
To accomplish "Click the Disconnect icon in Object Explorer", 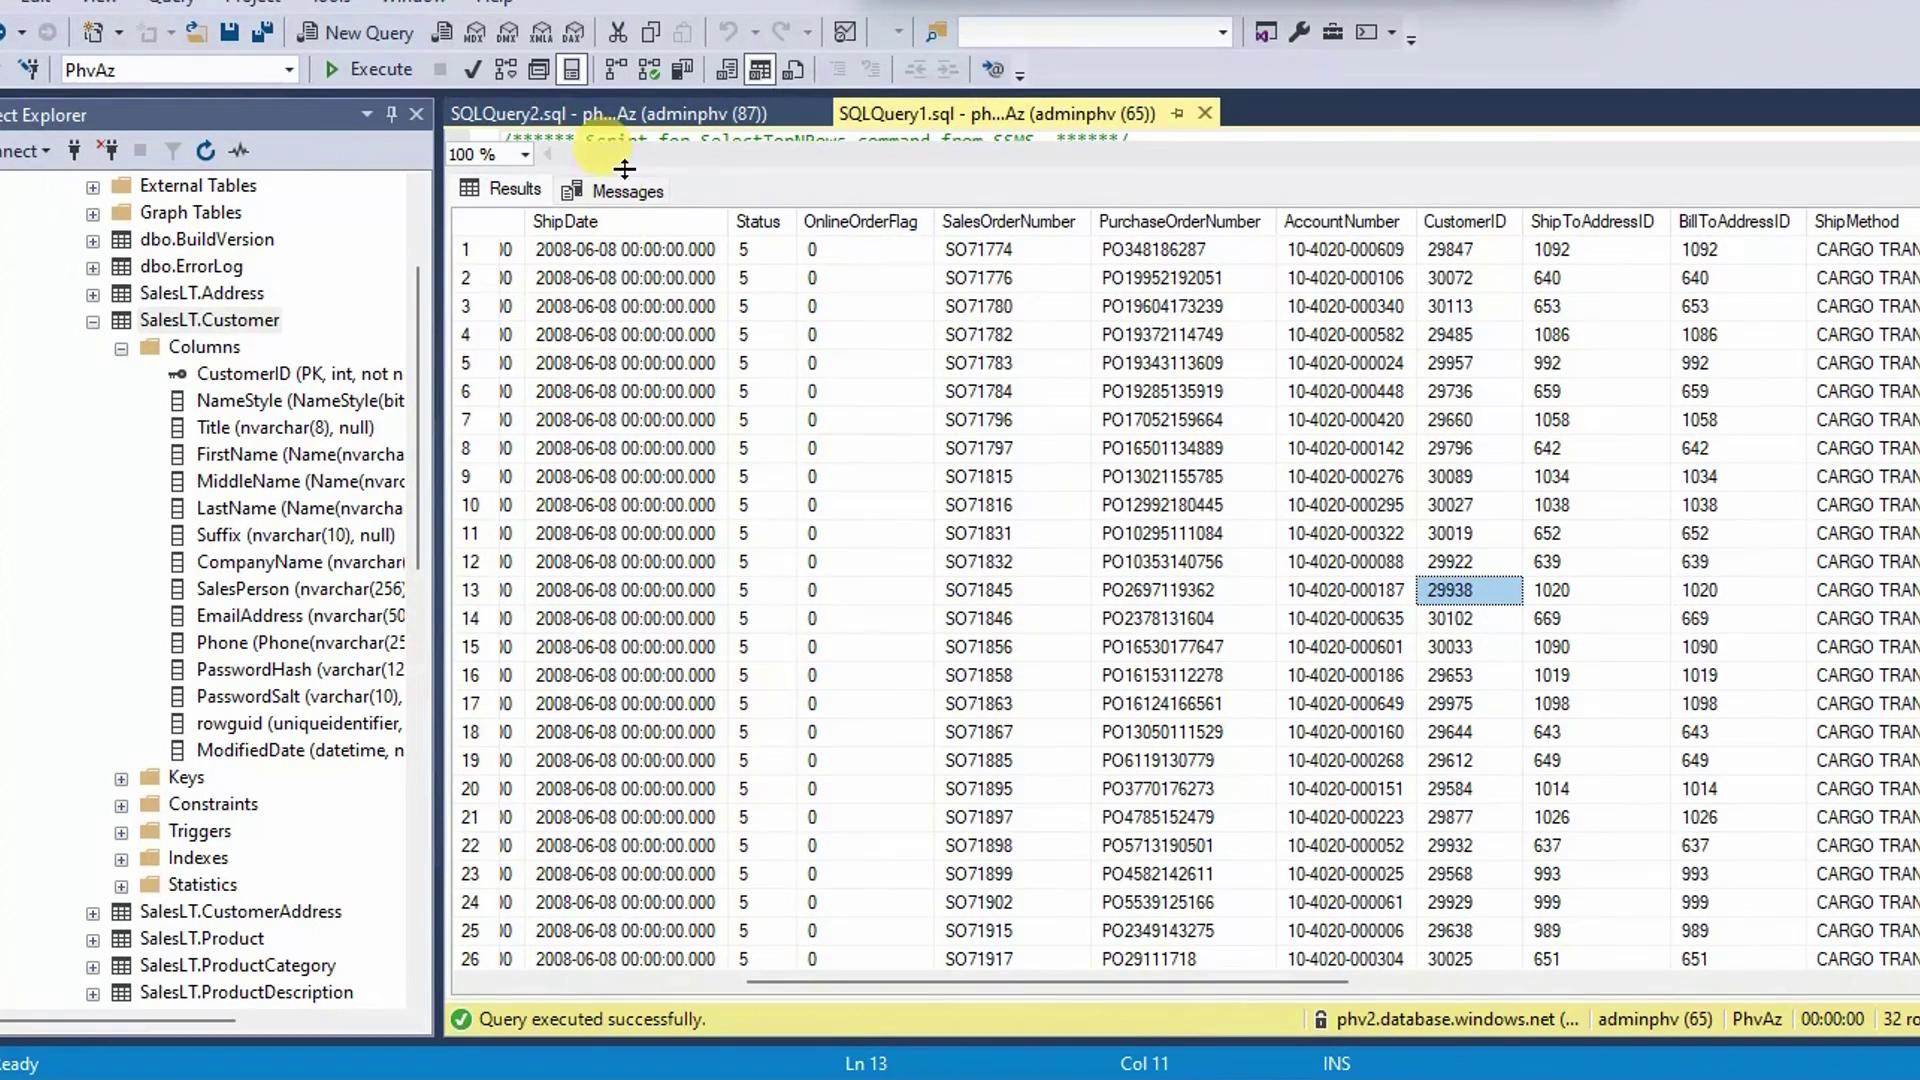I will click(108, 151).
